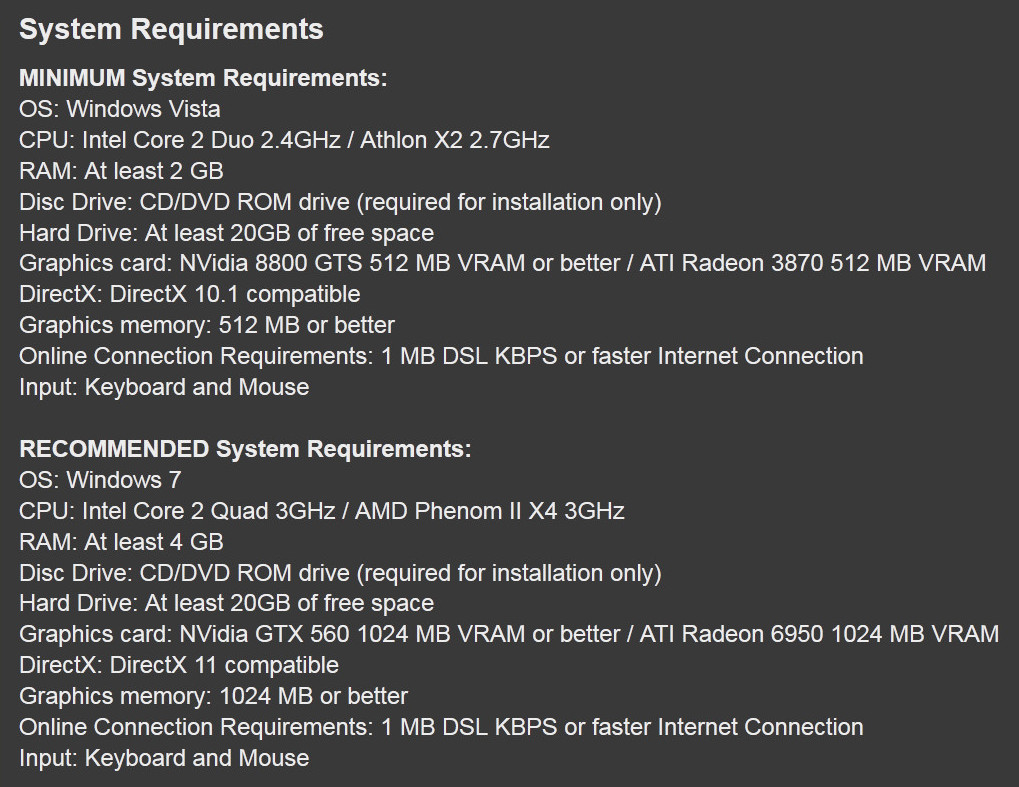The width and height of the screenshot is (1019, 787).
Task: Select the RECOMMENDED System Requirements heading
Action: [x=245, y=449]
